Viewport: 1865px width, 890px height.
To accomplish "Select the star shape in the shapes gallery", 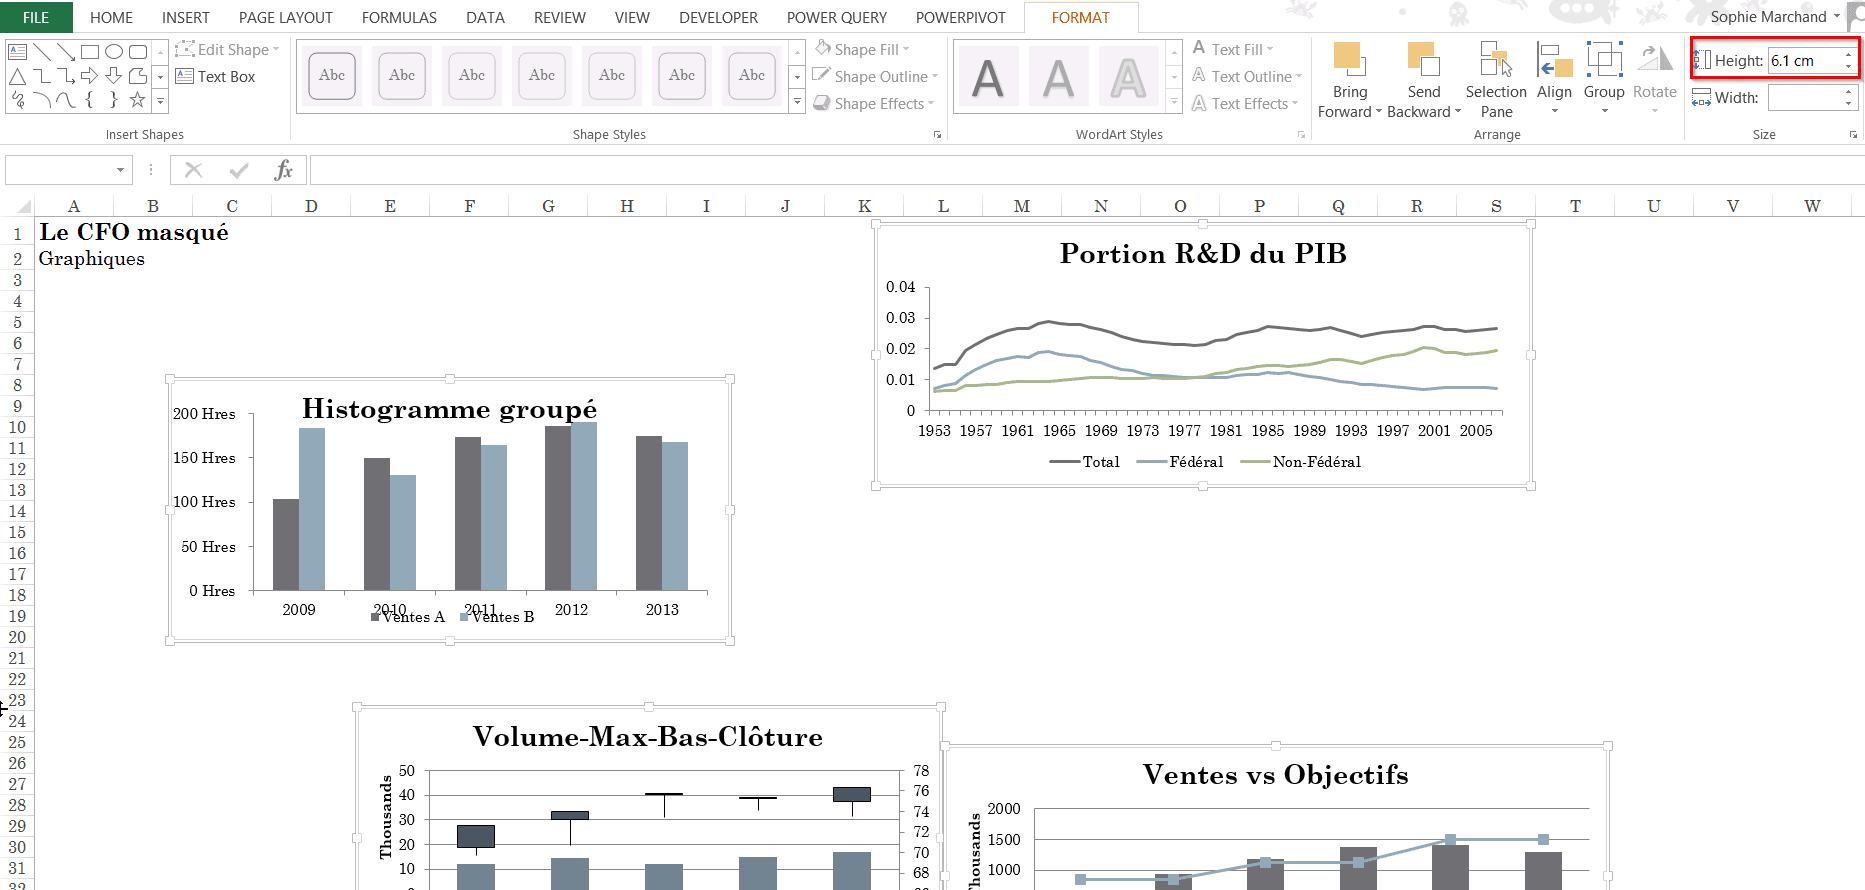I will [x=137, y=100].
